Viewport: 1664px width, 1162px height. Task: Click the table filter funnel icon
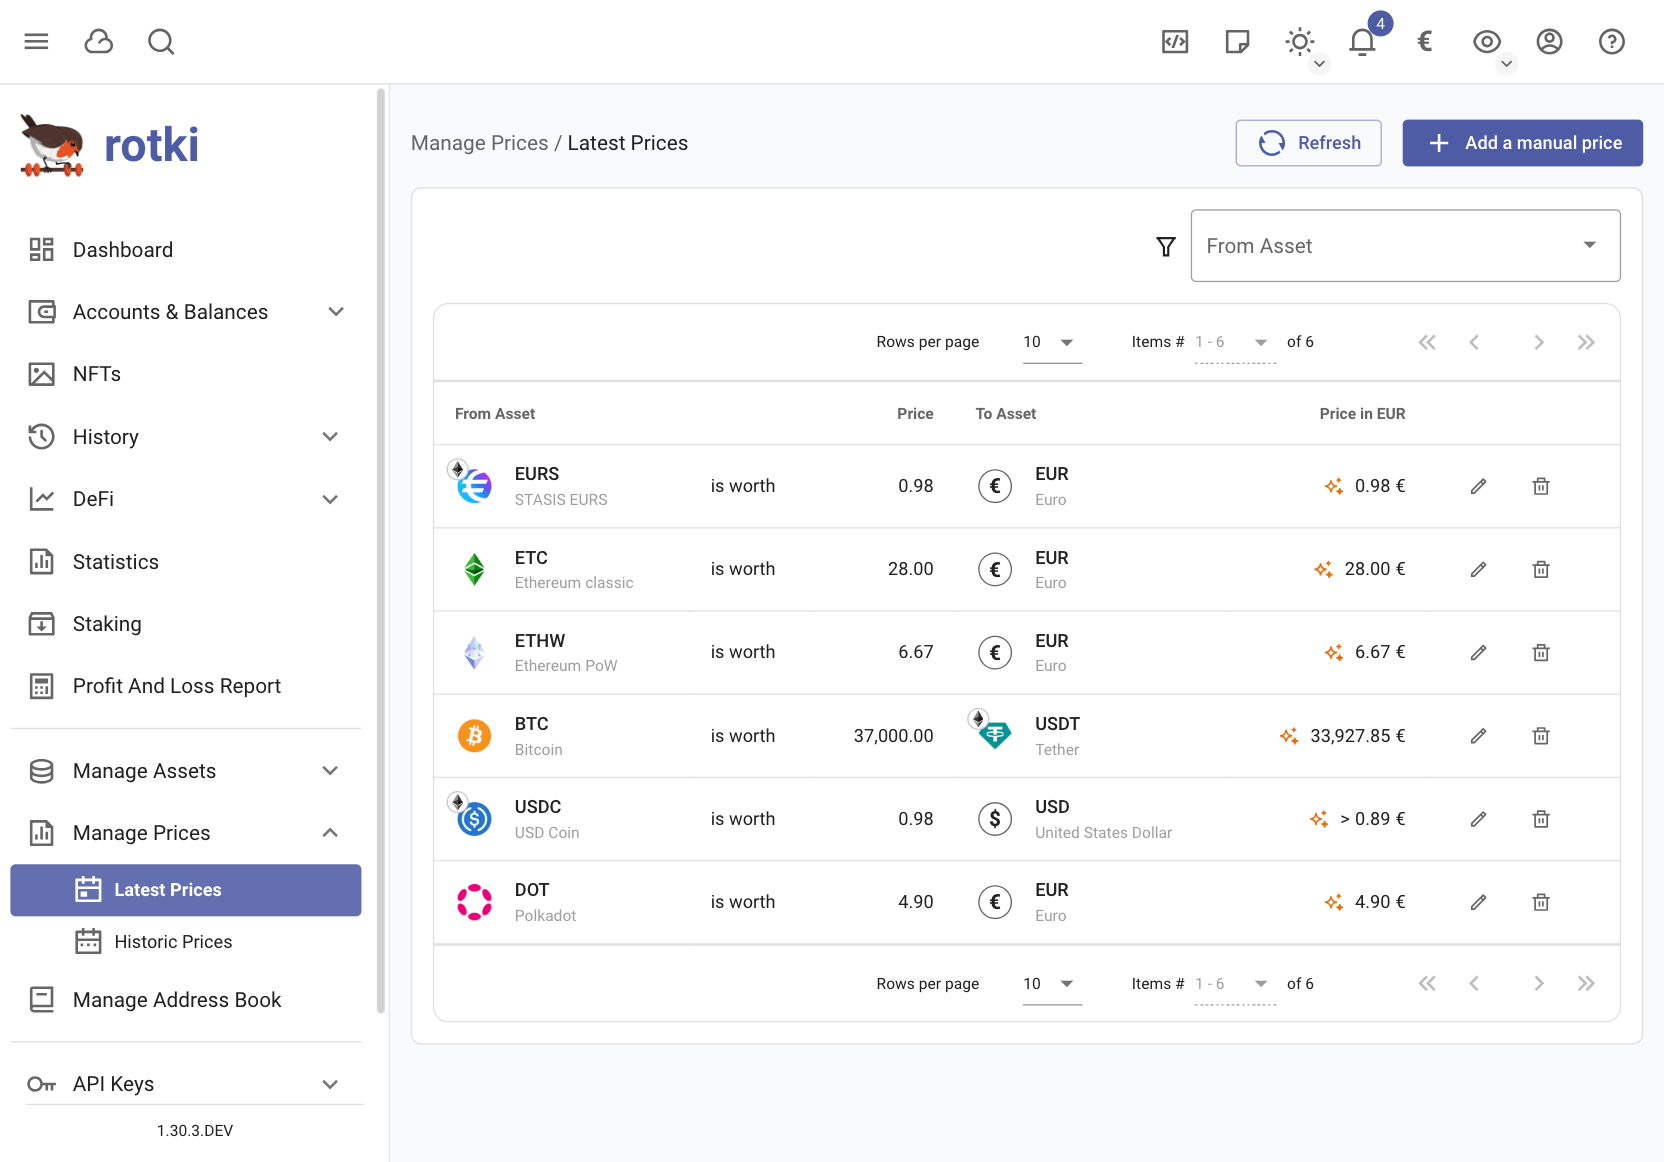click(x=1166, y=246)
